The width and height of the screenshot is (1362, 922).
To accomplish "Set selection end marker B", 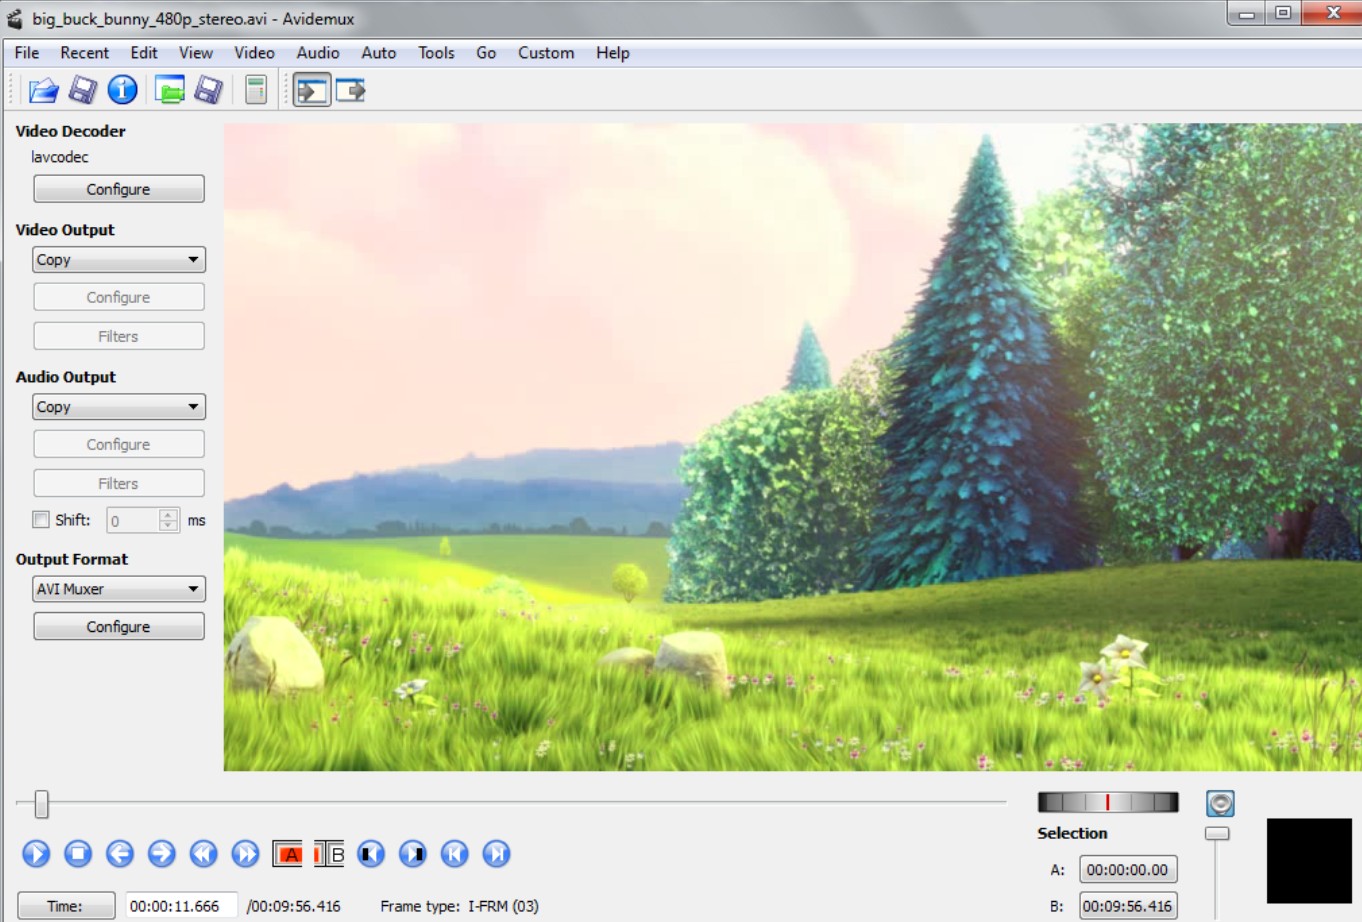I will click(x=329, y=854).
